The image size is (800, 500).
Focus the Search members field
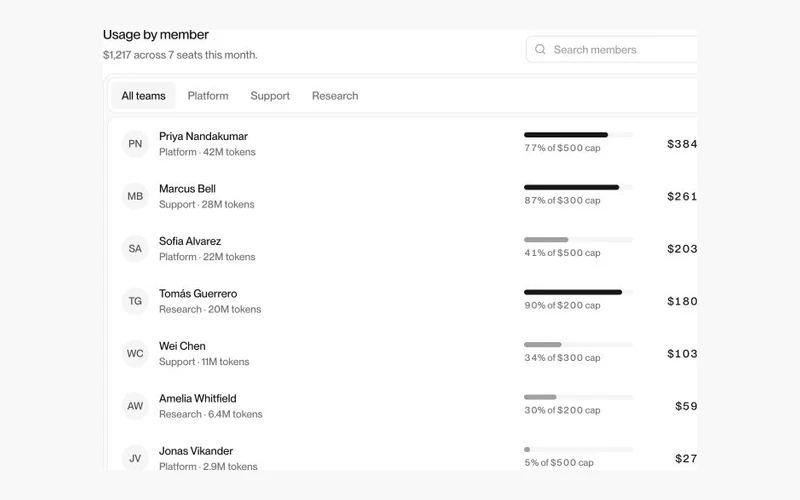coord(612,49)
